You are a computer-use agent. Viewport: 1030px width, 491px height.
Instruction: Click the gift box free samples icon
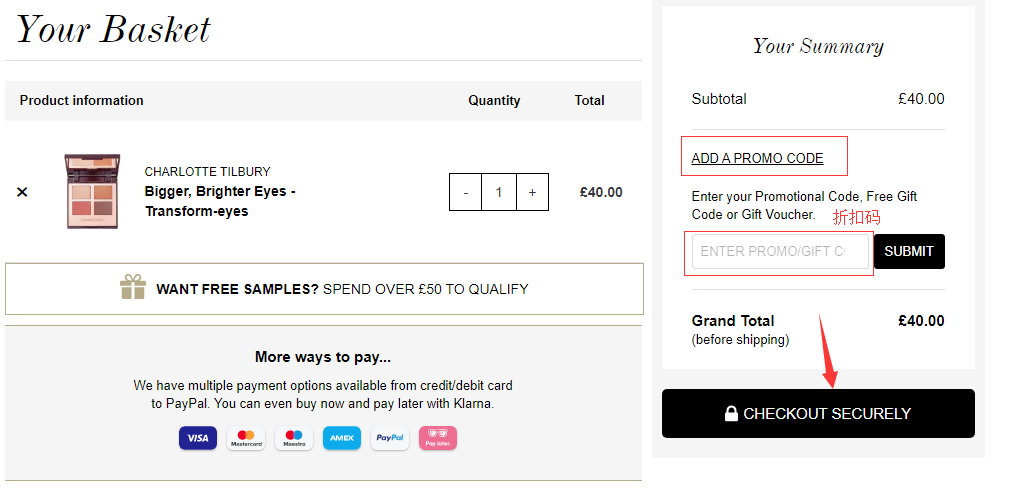click(133, 288)
